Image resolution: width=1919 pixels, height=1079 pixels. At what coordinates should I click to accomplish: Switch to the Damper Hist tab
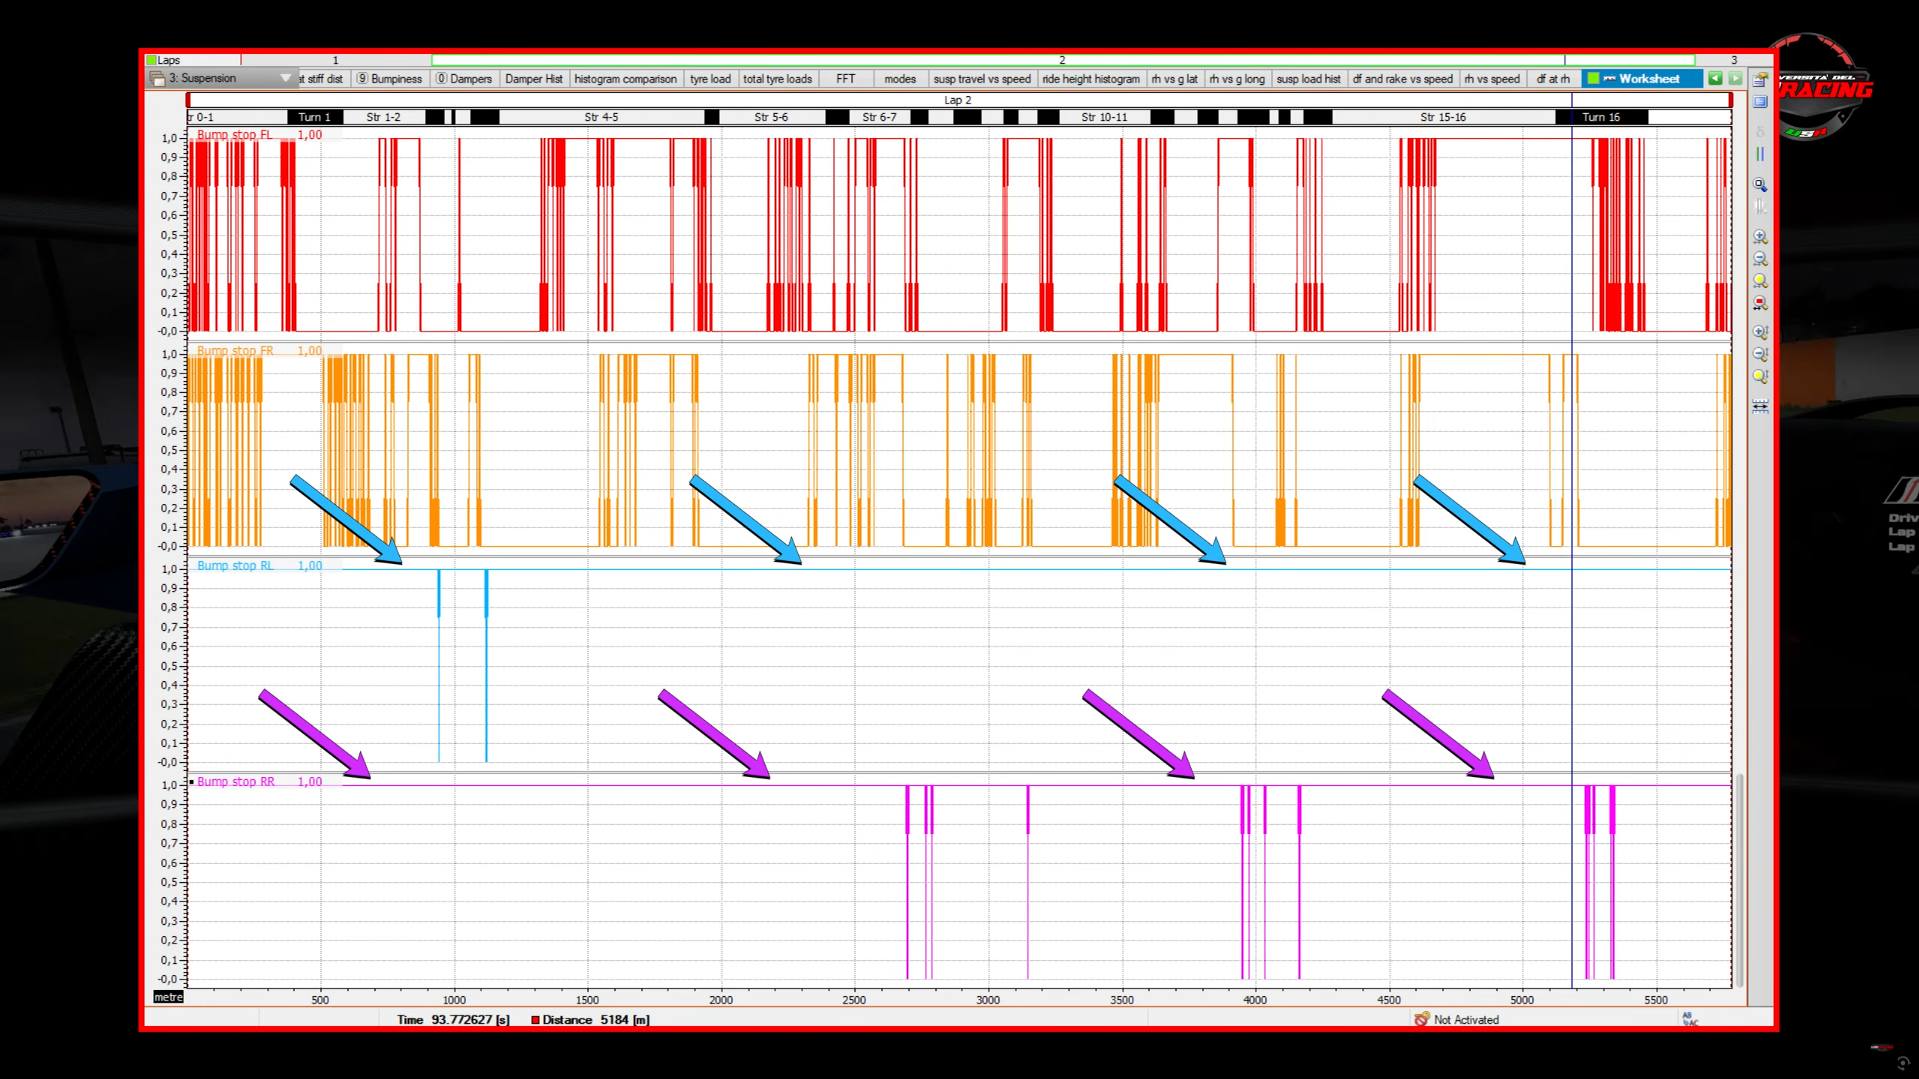(x=533, y=79)
